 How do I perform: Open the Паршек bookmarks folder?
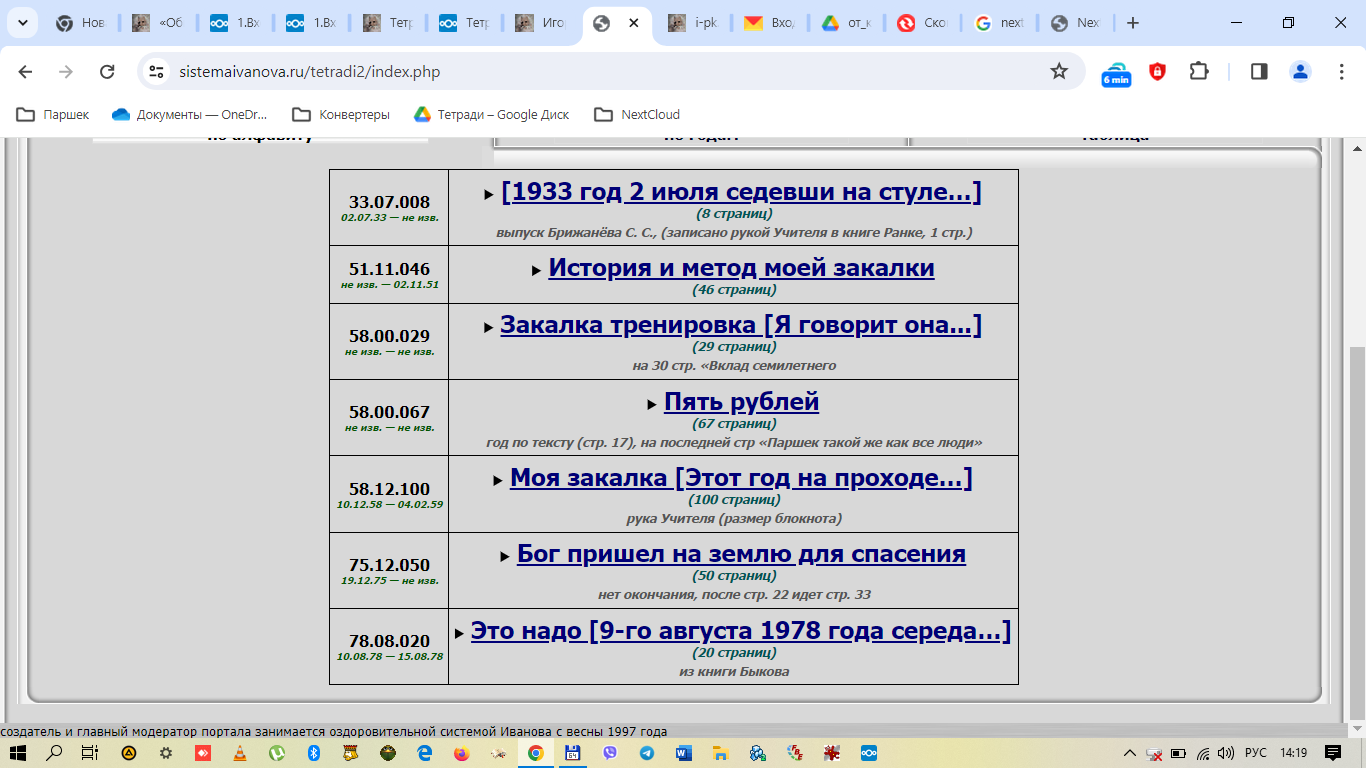(x=53, y=114)
